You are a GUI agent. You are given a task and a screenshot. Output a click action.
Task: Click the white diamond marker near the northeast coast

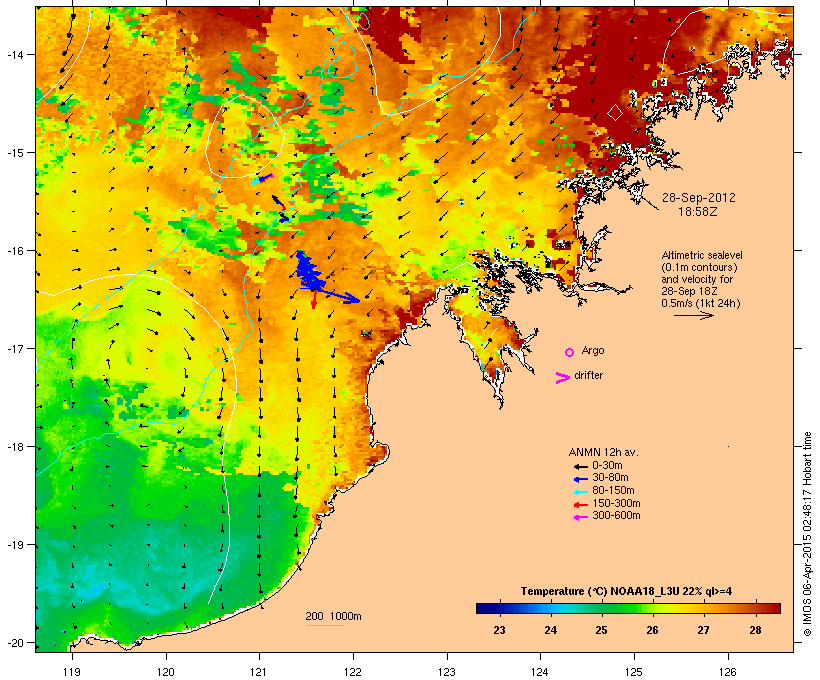[615, 112]
